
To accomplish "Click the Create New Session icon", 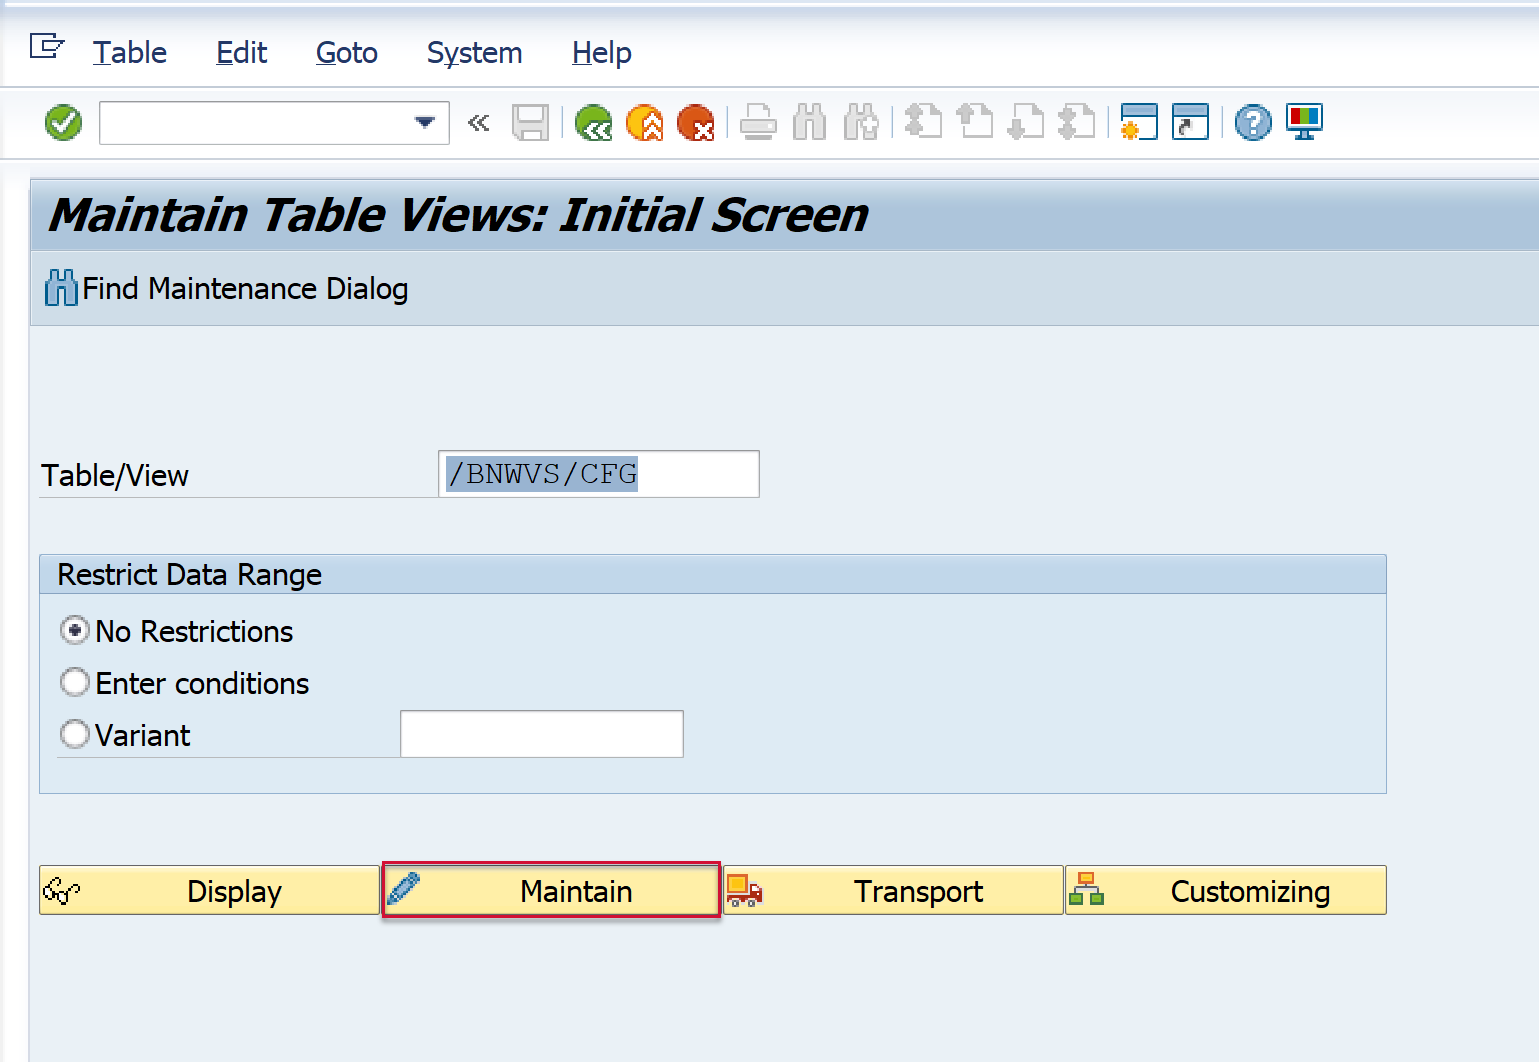I will 1139,123.
